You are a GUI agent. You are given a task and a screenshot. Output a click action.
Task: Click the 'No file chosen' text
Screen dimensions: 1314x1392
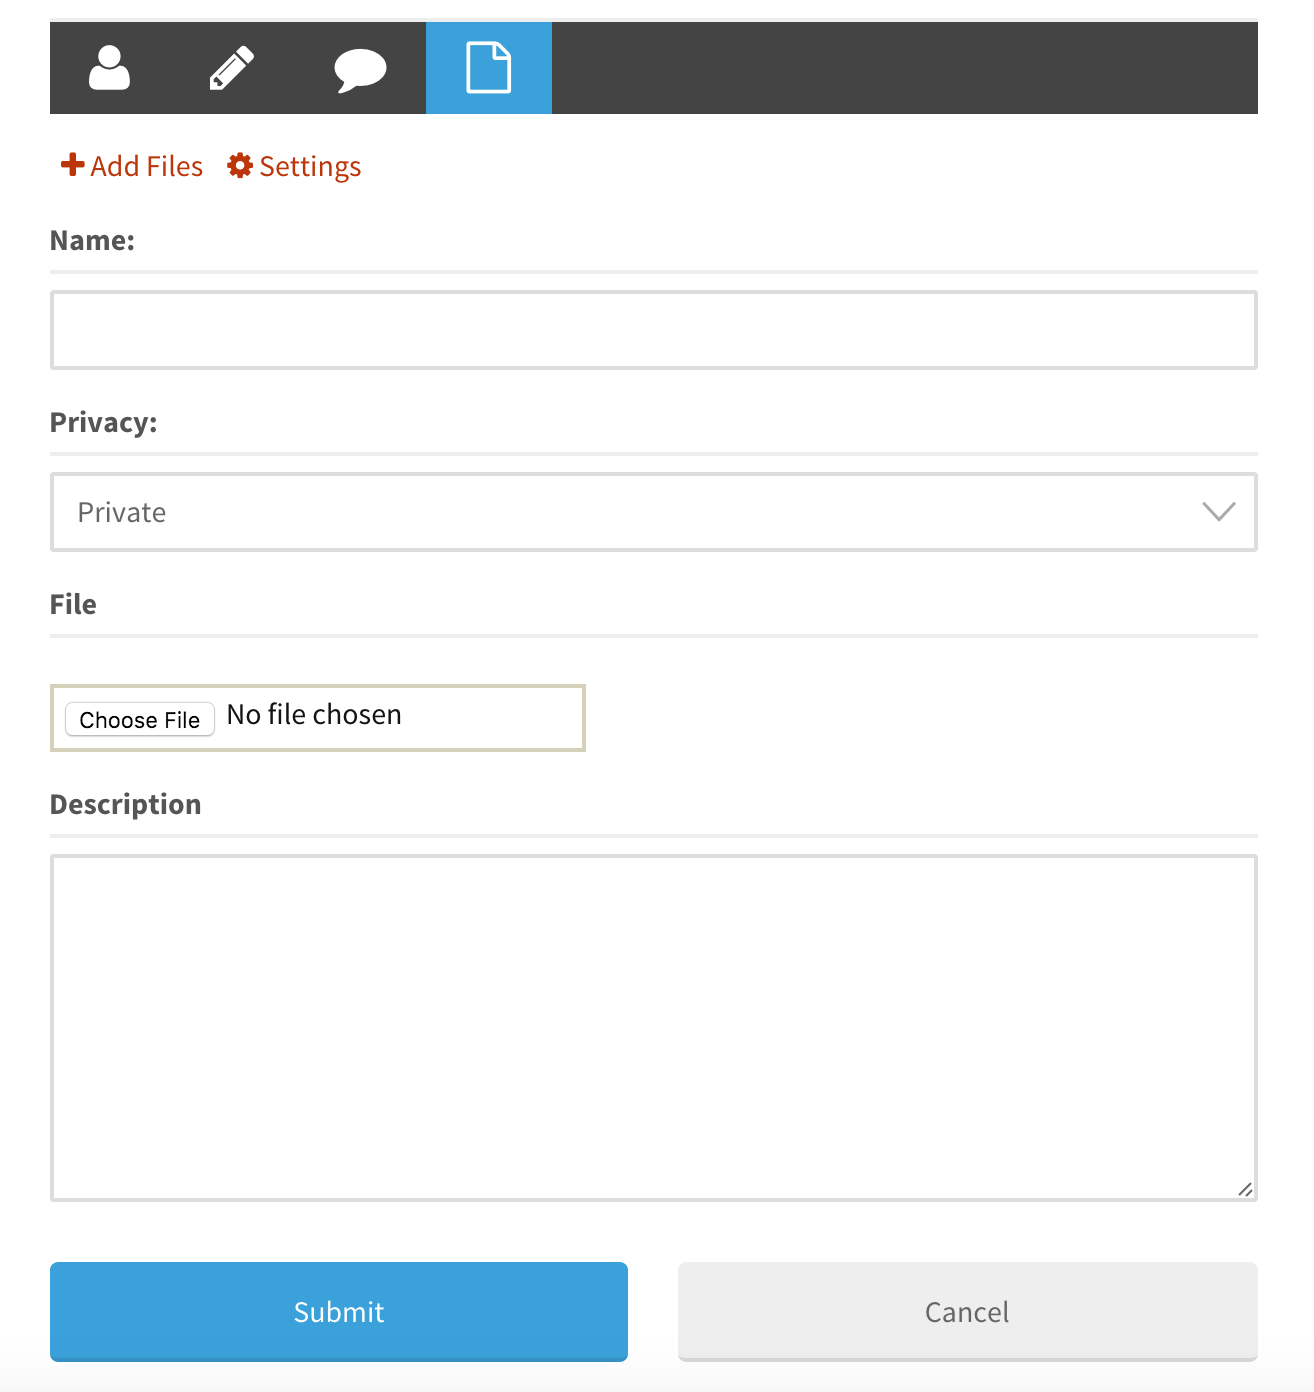tap(314, 715)
